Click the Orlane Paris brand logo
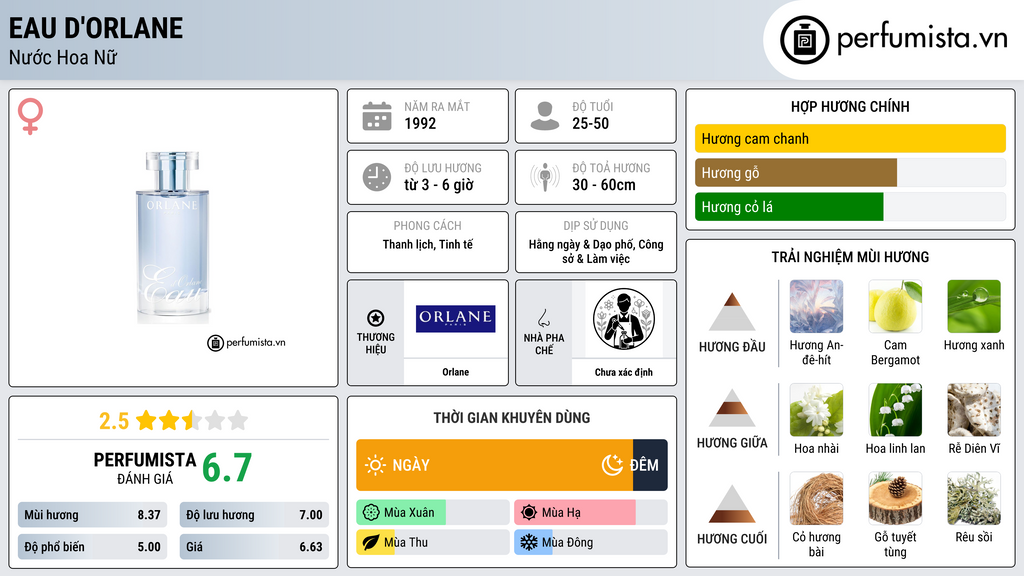This screenshot has height=576, width=1024. (x=455, y=319)
